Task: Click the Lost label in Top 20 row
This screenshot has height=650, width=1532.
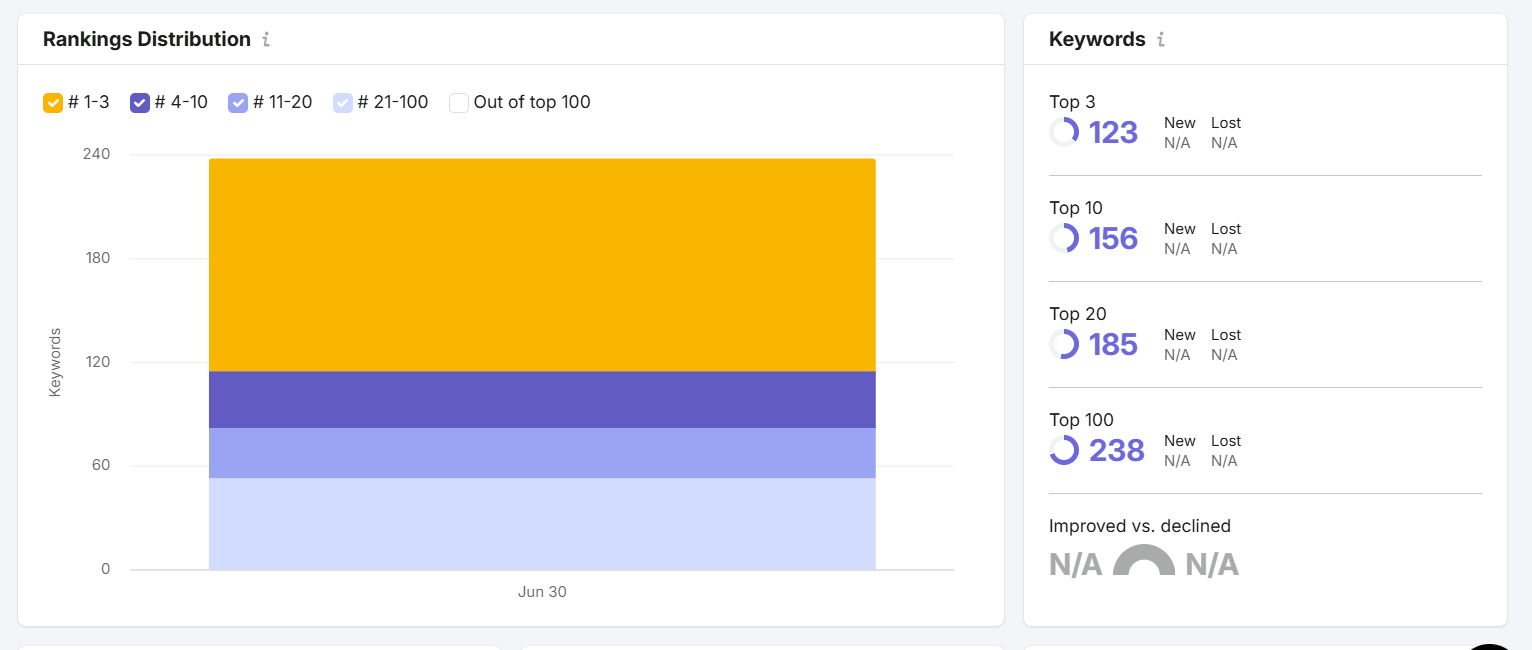Action: pos(1226,335)
